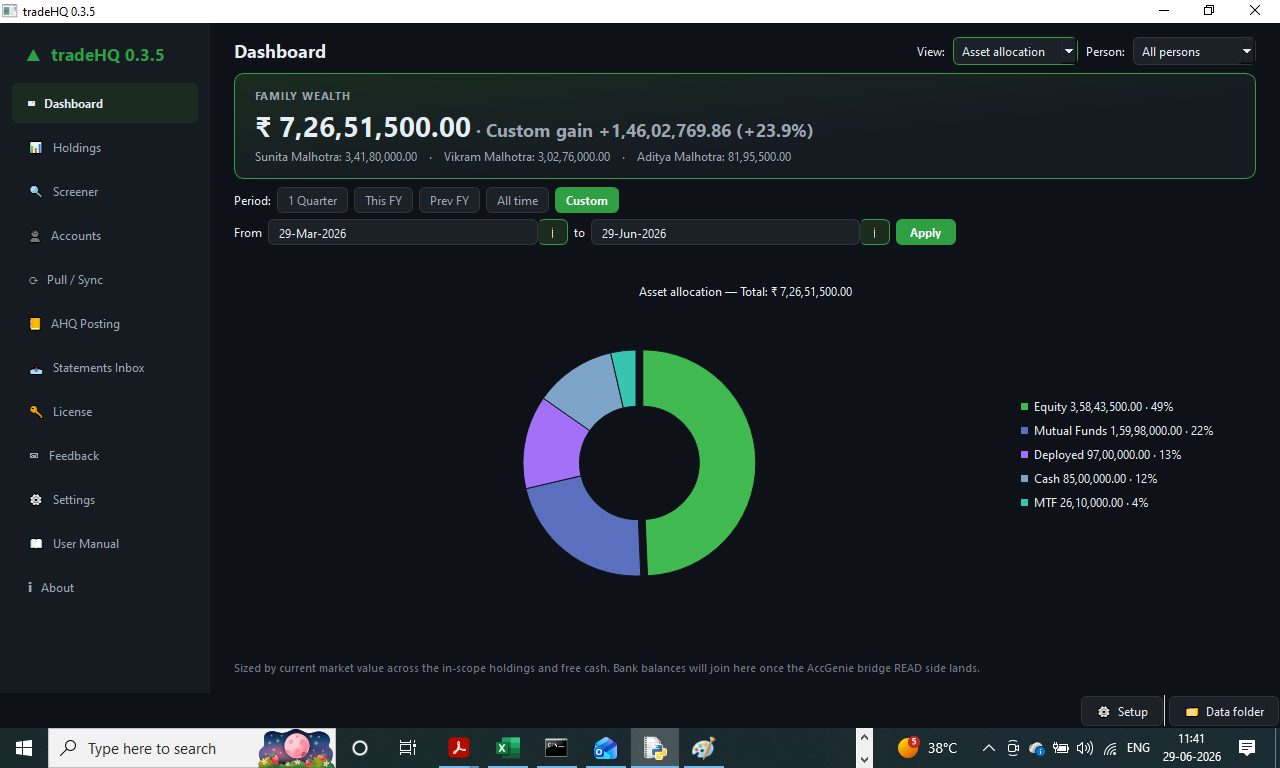
Task: Open Excel from the taskbar
Action: (x=508, y=748)
